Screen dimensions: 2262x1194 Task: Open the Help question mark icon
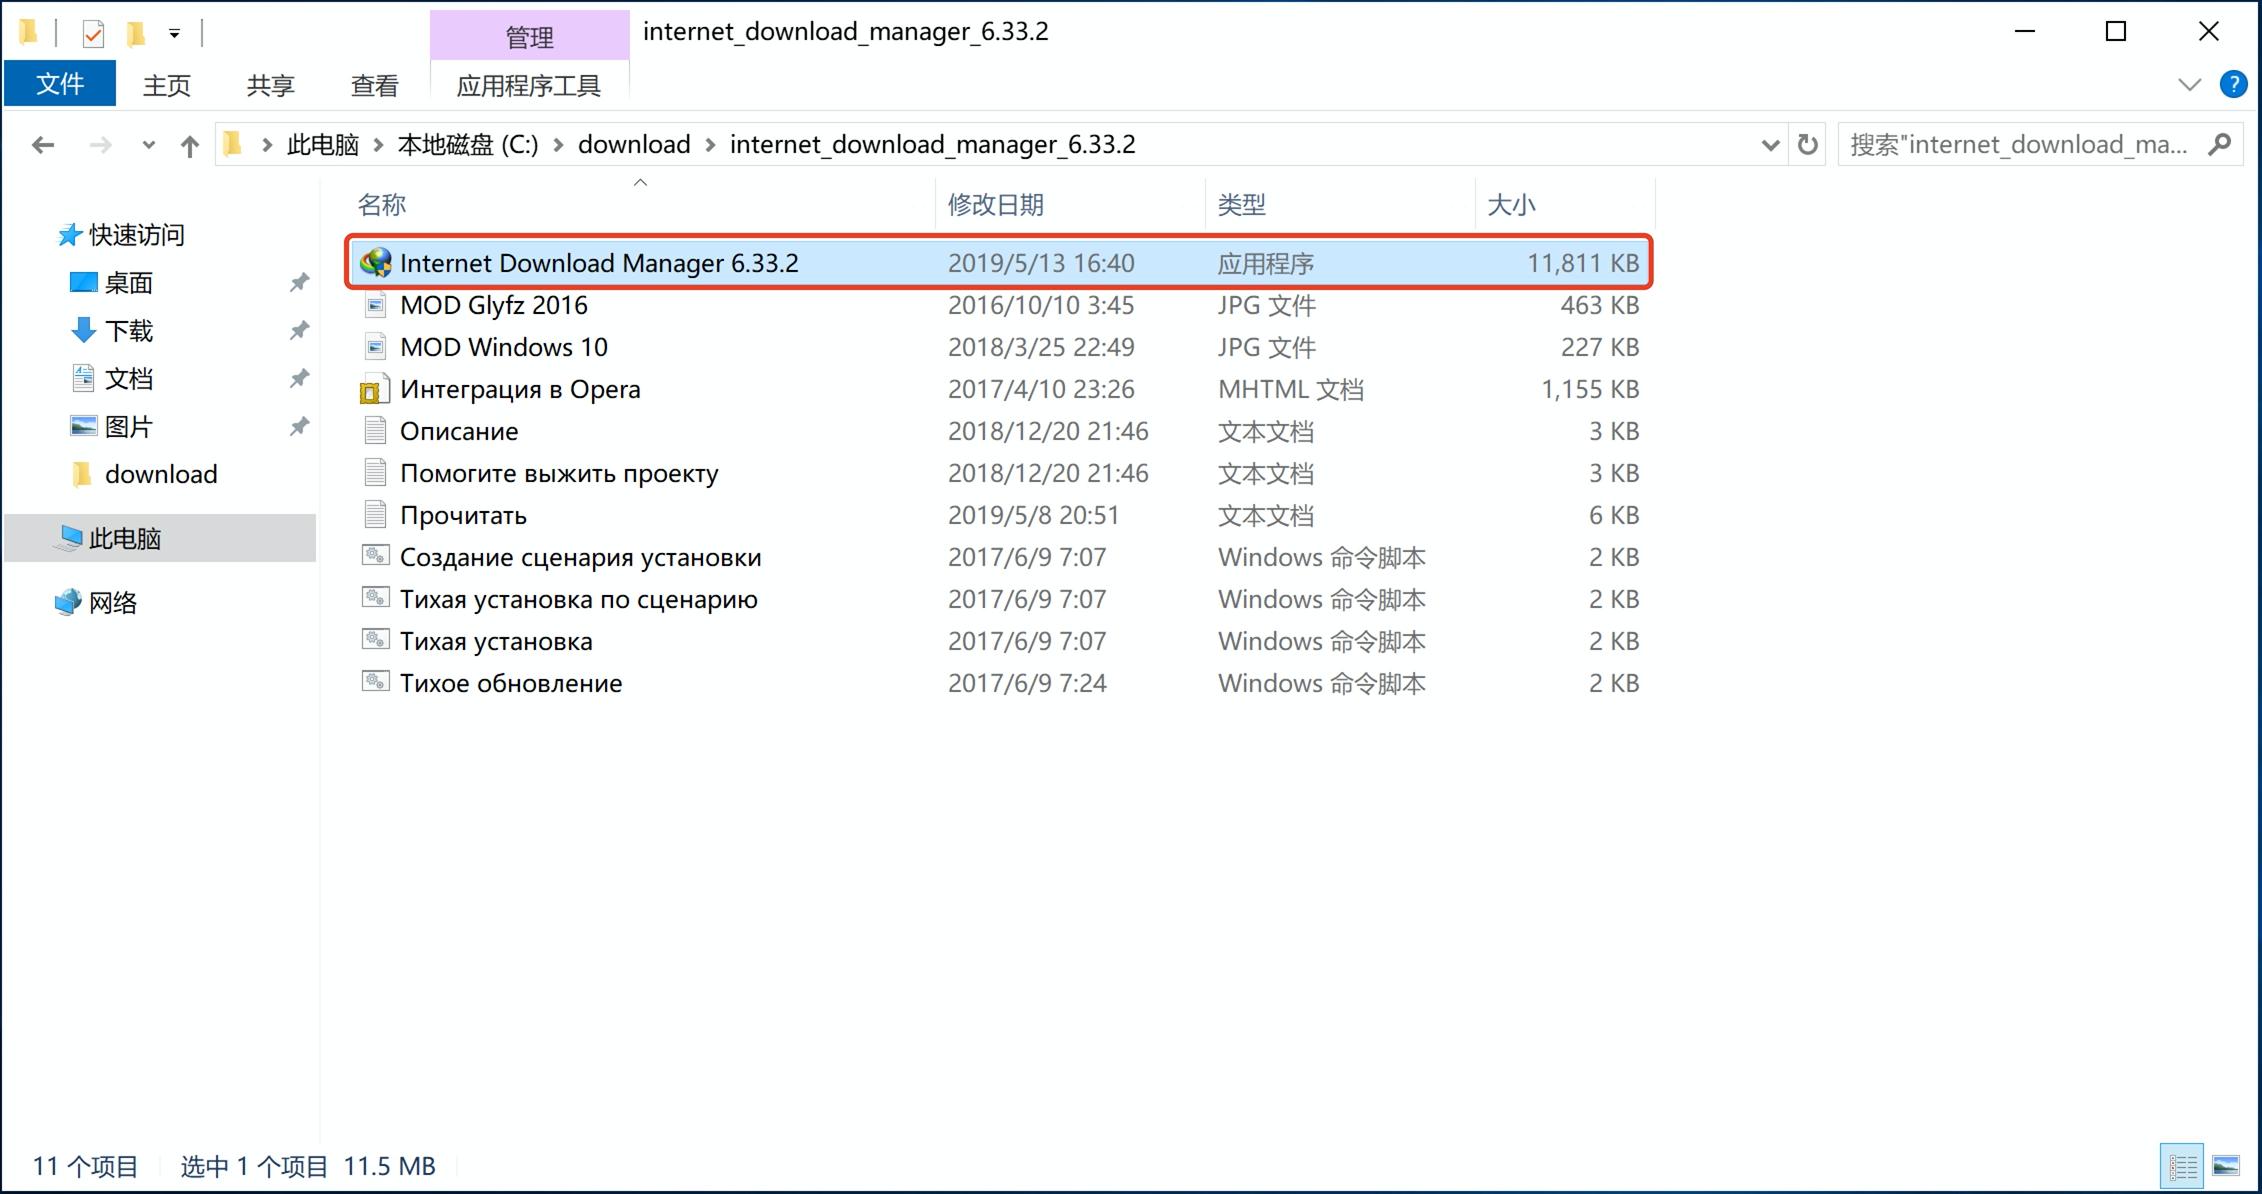[2233, 84]
